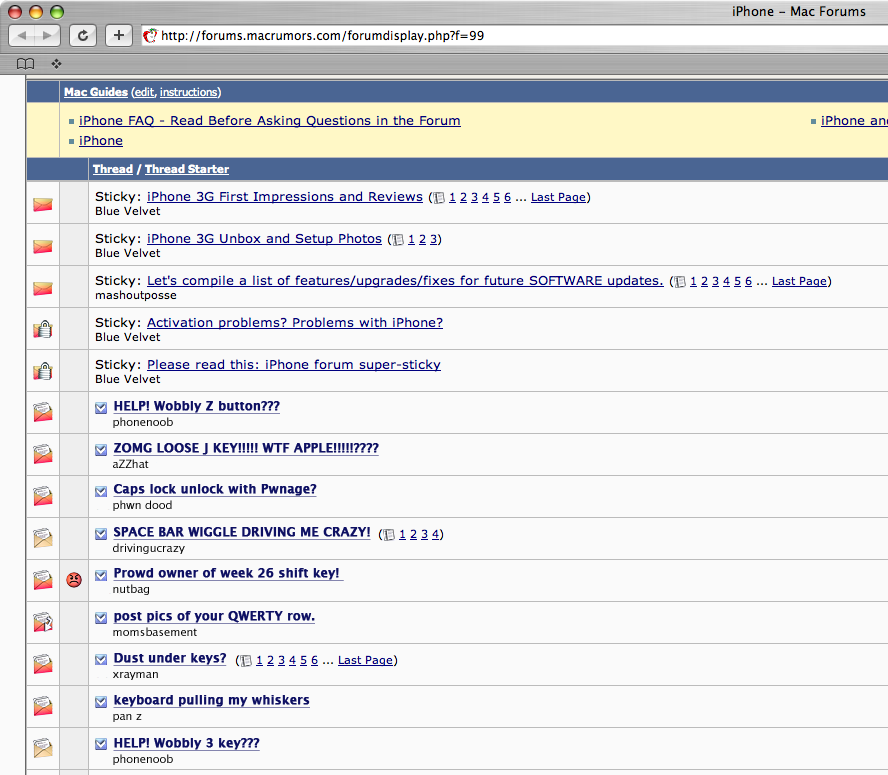Go to page 4 of SPACE BAR WIGGLE thread
Viewport: 888px width, 775px height.
point(435,534)
